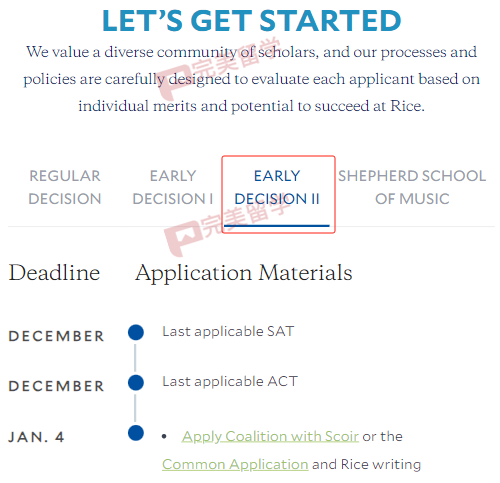Image resolution: width=500 pixels, height=483 pixels.
Task: Click the blue timeline dot for Jan. 4
Action: [136, 433]
